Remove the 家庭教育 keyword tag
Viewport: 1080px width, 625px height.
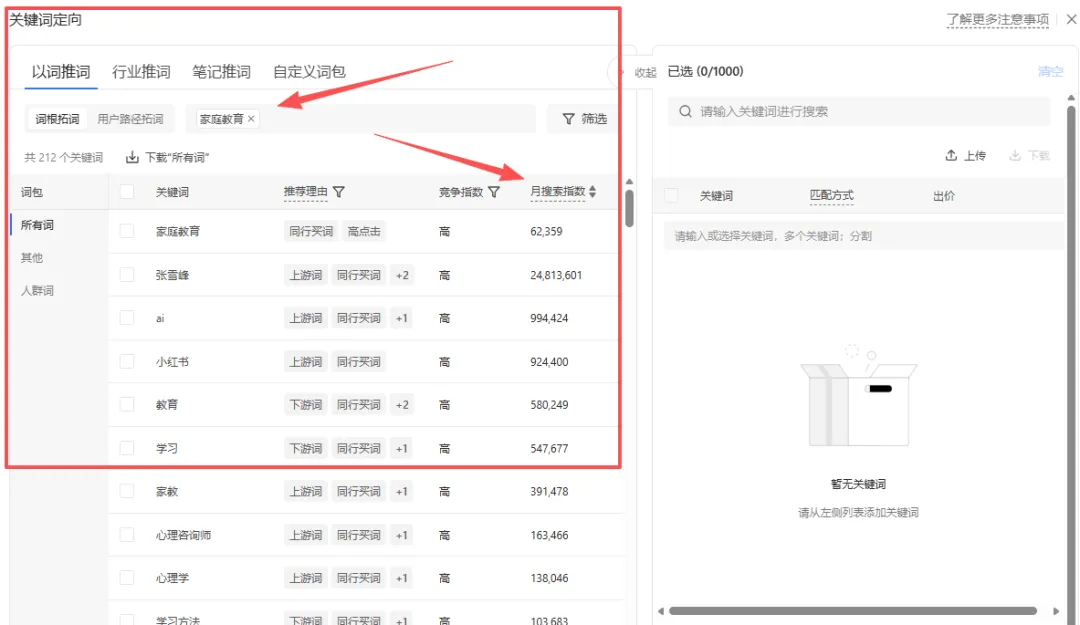coord(250,118)
